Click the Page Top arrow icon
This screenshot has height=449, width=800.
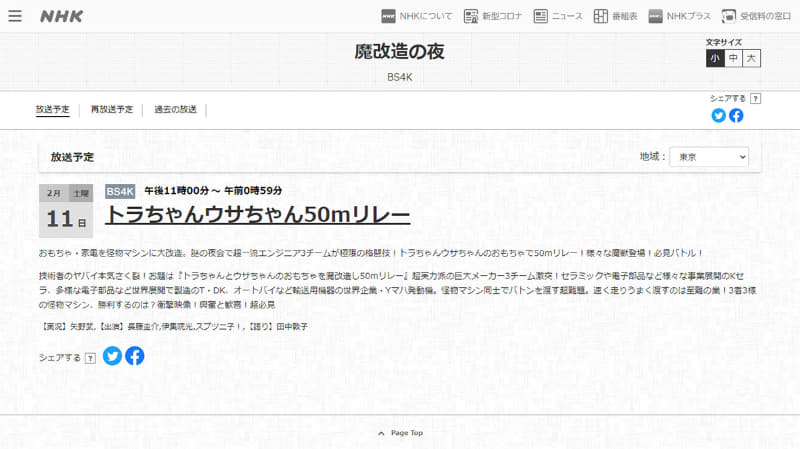click(381, 433)
